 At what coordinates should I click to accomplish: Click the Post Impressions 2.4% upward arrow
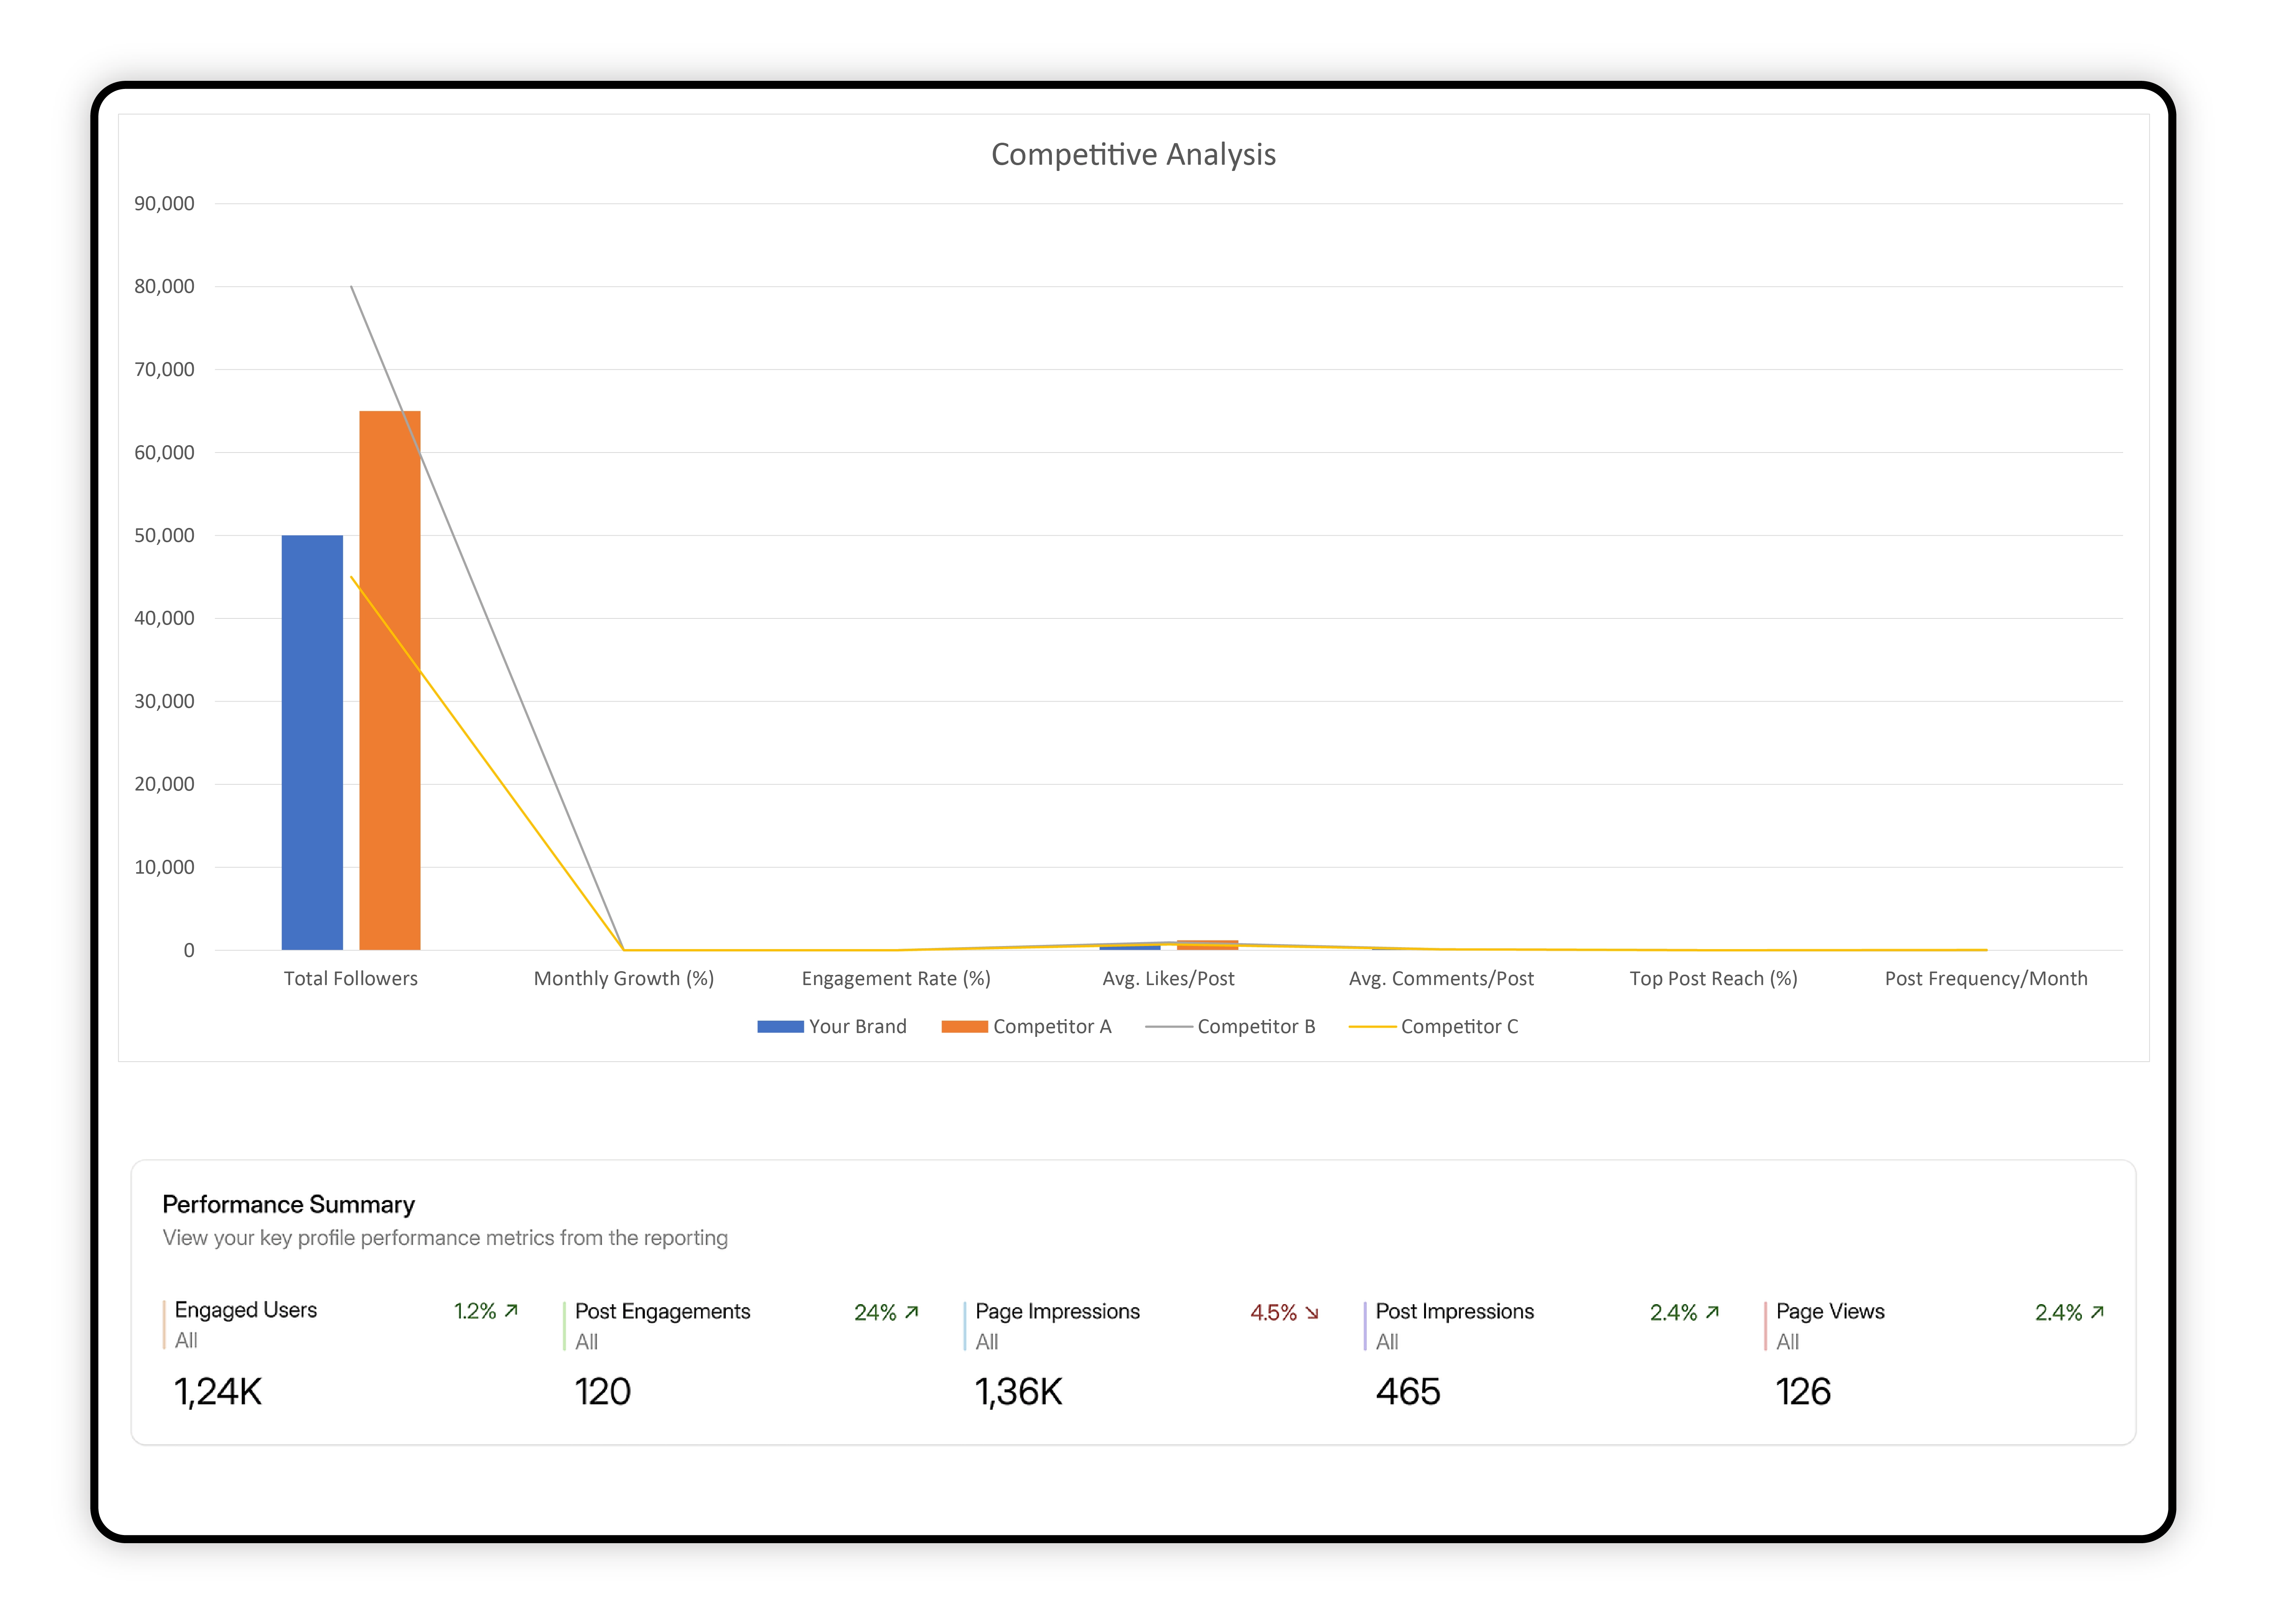point(1712,1312)
